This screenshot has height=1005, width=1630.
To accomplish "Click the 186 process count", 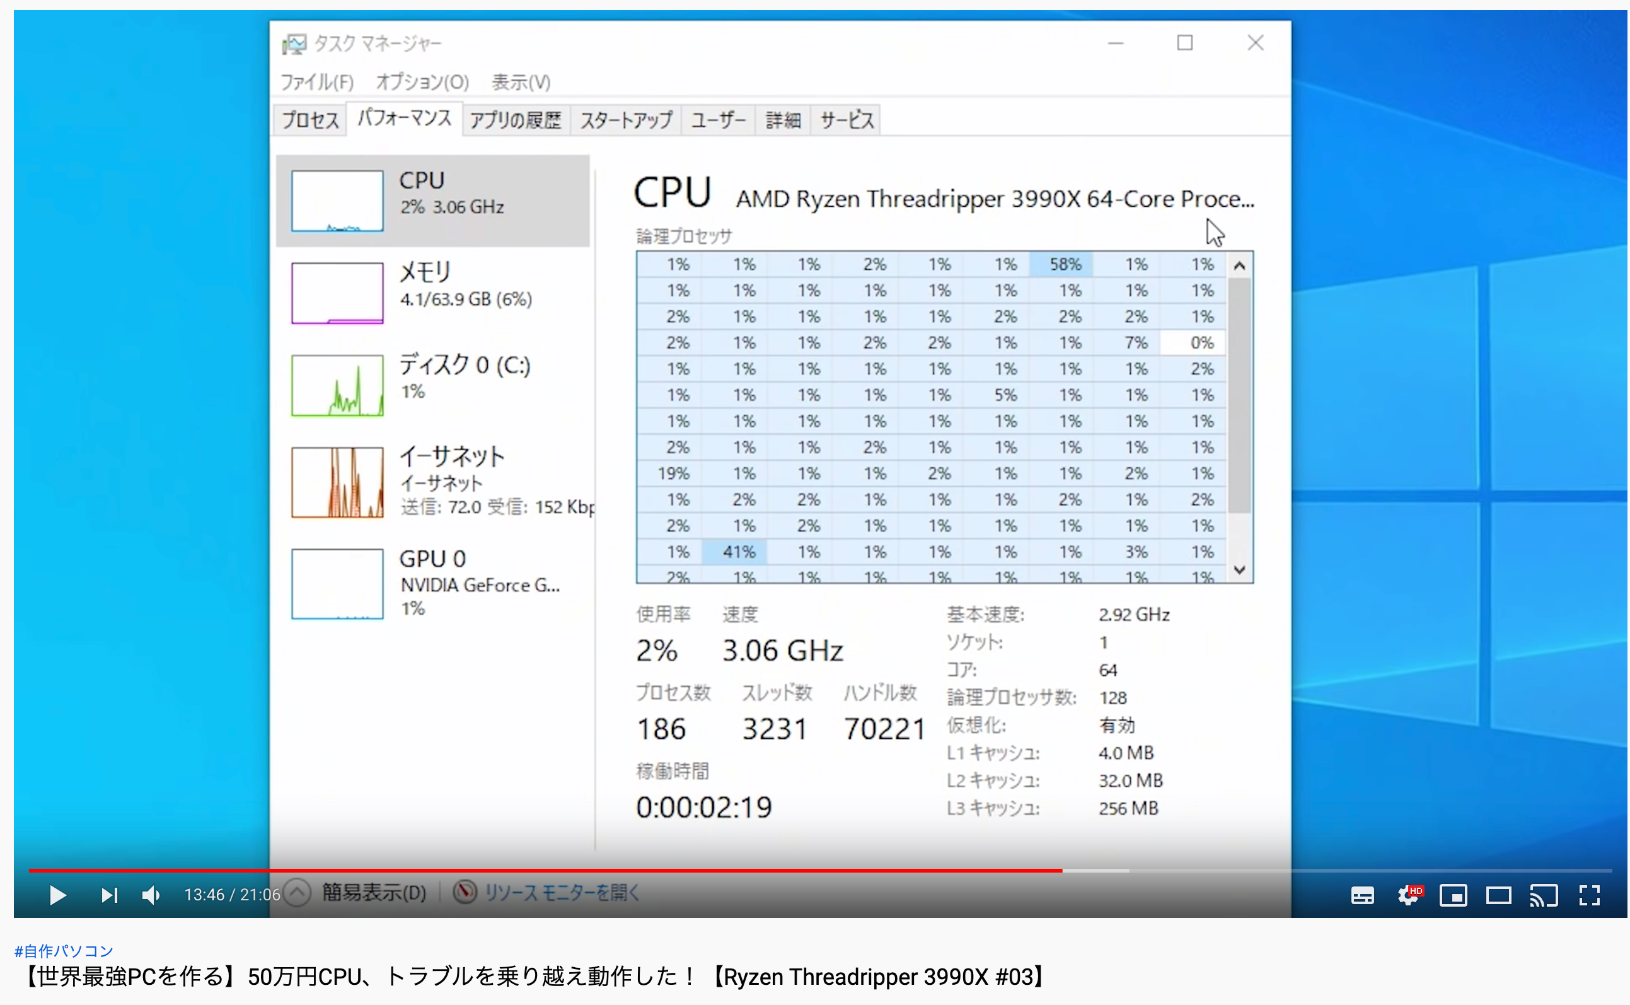I will point(661,729).
